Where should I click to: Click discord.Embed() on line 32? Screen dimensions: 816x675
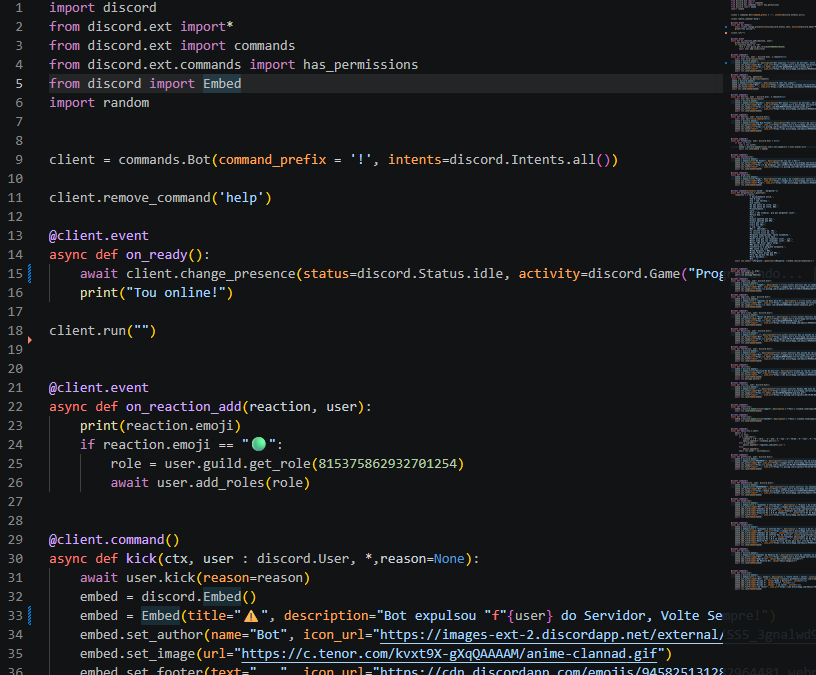pos(199,596)
